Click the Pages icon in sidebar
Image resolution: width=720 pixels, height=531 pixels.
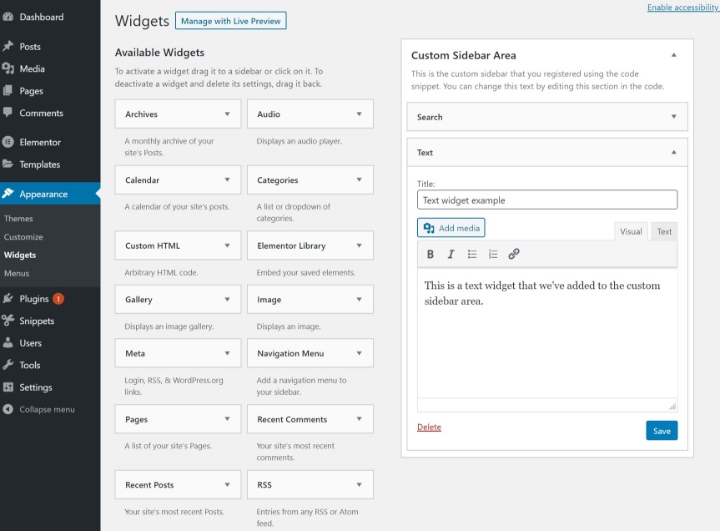pyautogui.click(x=7, y=90)
